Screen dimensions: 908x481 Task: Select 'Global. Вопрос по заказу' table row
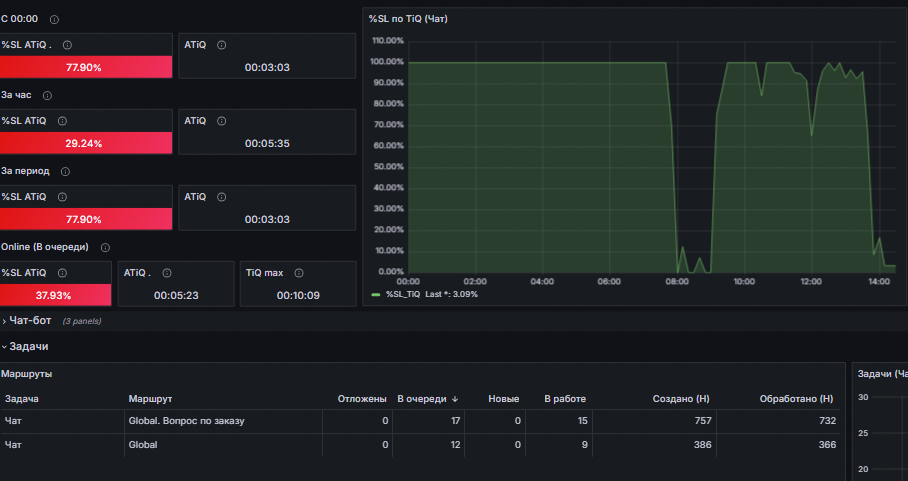click(x=420, y=421)
